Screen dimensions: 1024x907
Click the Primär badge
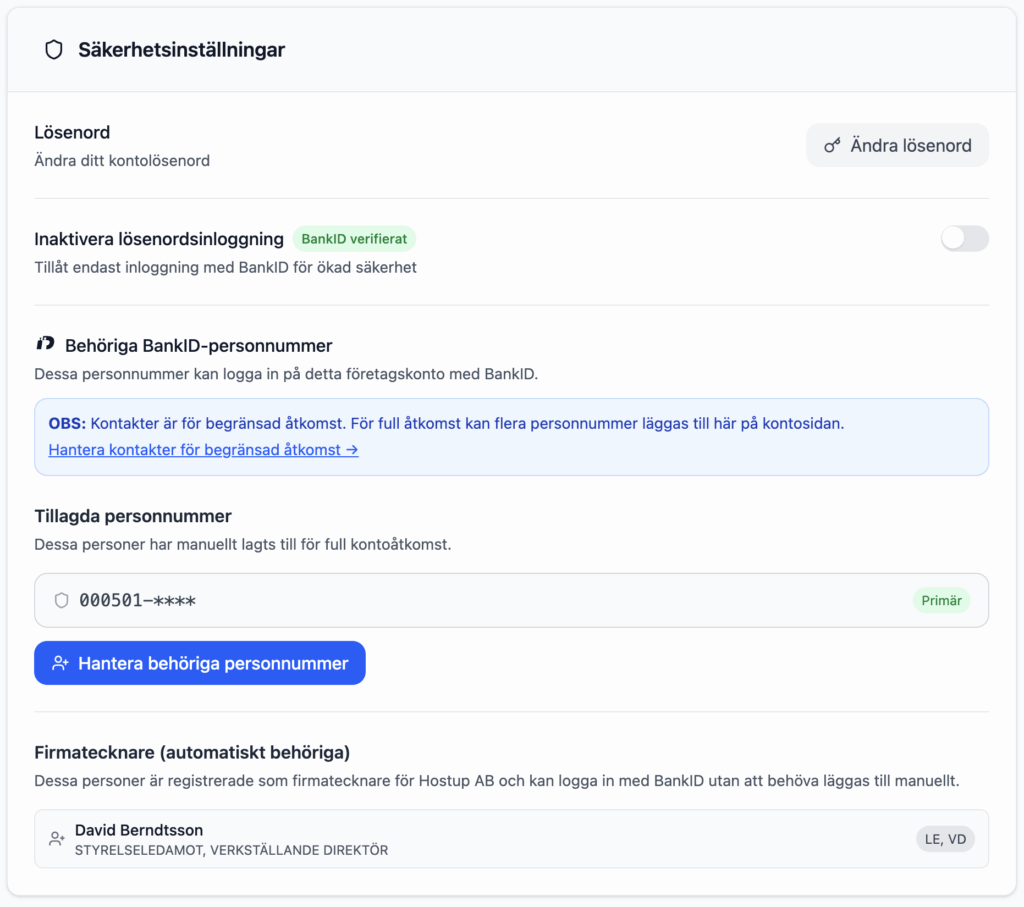coord(940,600)
